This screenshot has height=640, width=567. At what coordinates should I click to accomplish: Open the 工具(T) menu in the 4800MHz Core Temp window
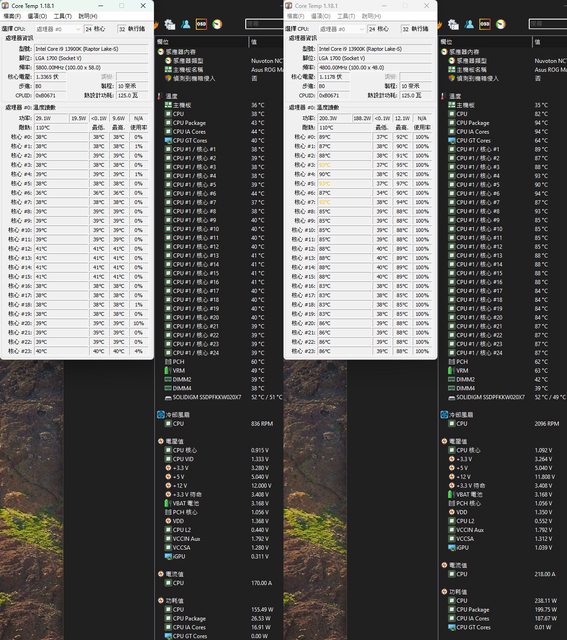pyautogui.click(x=346, y=16)
